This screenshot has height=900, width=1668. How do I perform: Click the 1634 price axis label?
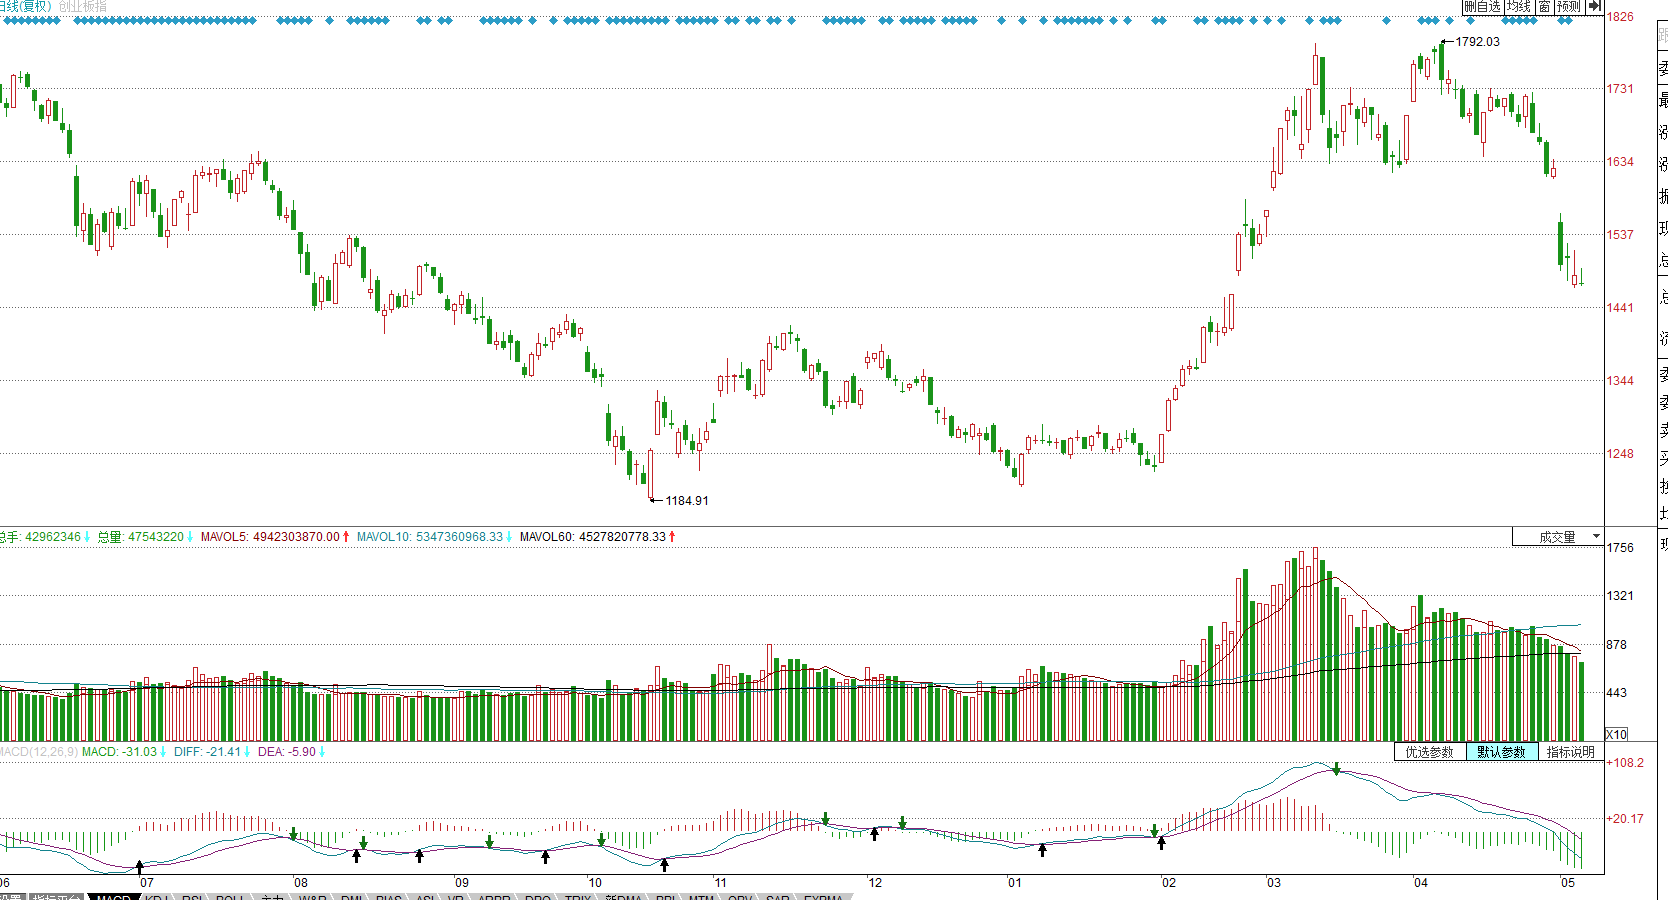click(1620, 162)
